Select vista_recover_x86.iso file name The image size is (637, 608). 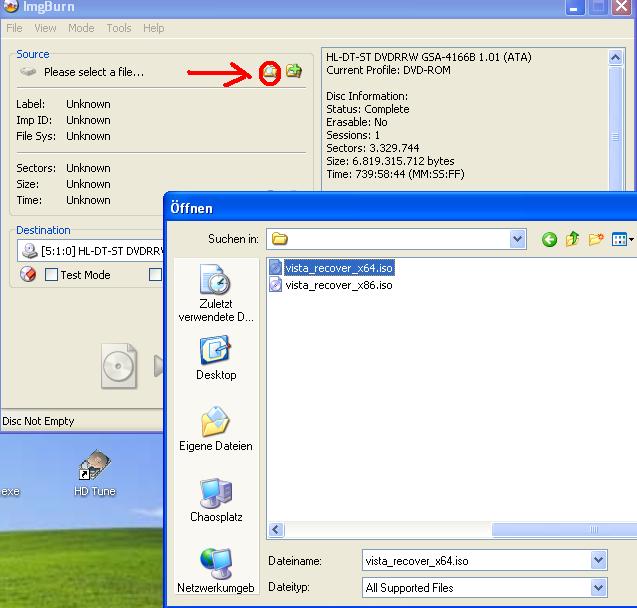(339, 285)
